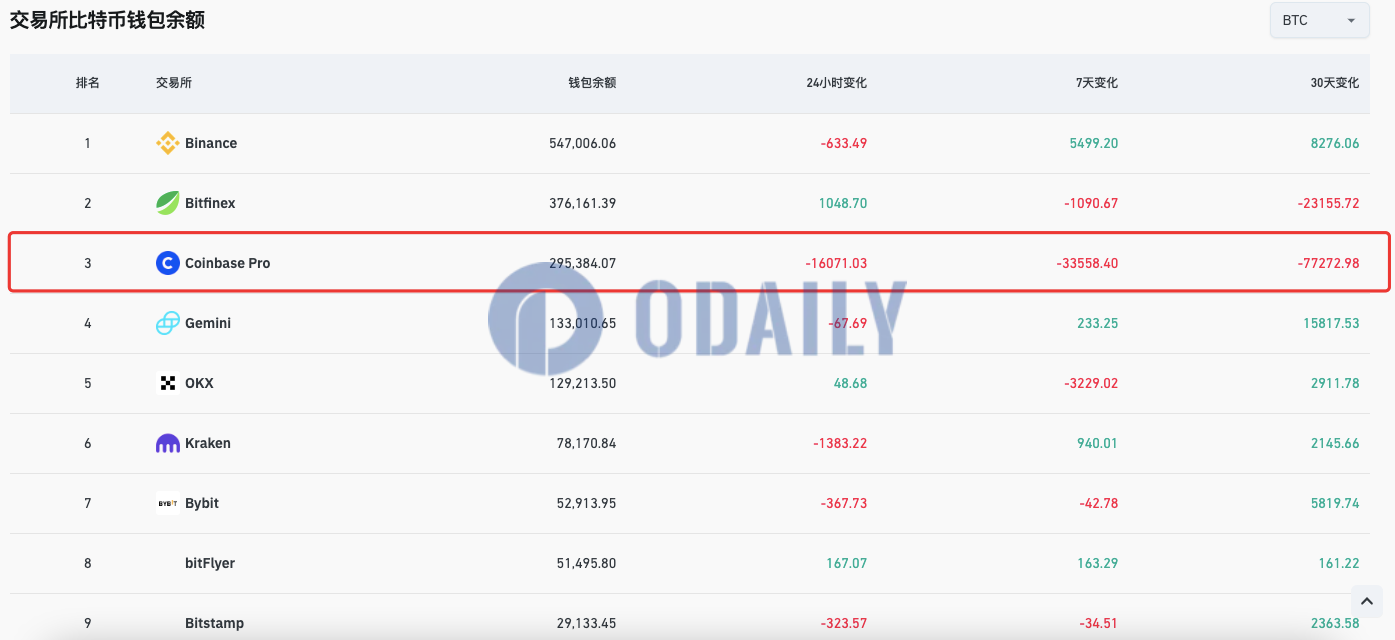The width and height of the screenshot is (1395, 640).
Task: Click the Binance logo icon
Action: coord(168,143)
